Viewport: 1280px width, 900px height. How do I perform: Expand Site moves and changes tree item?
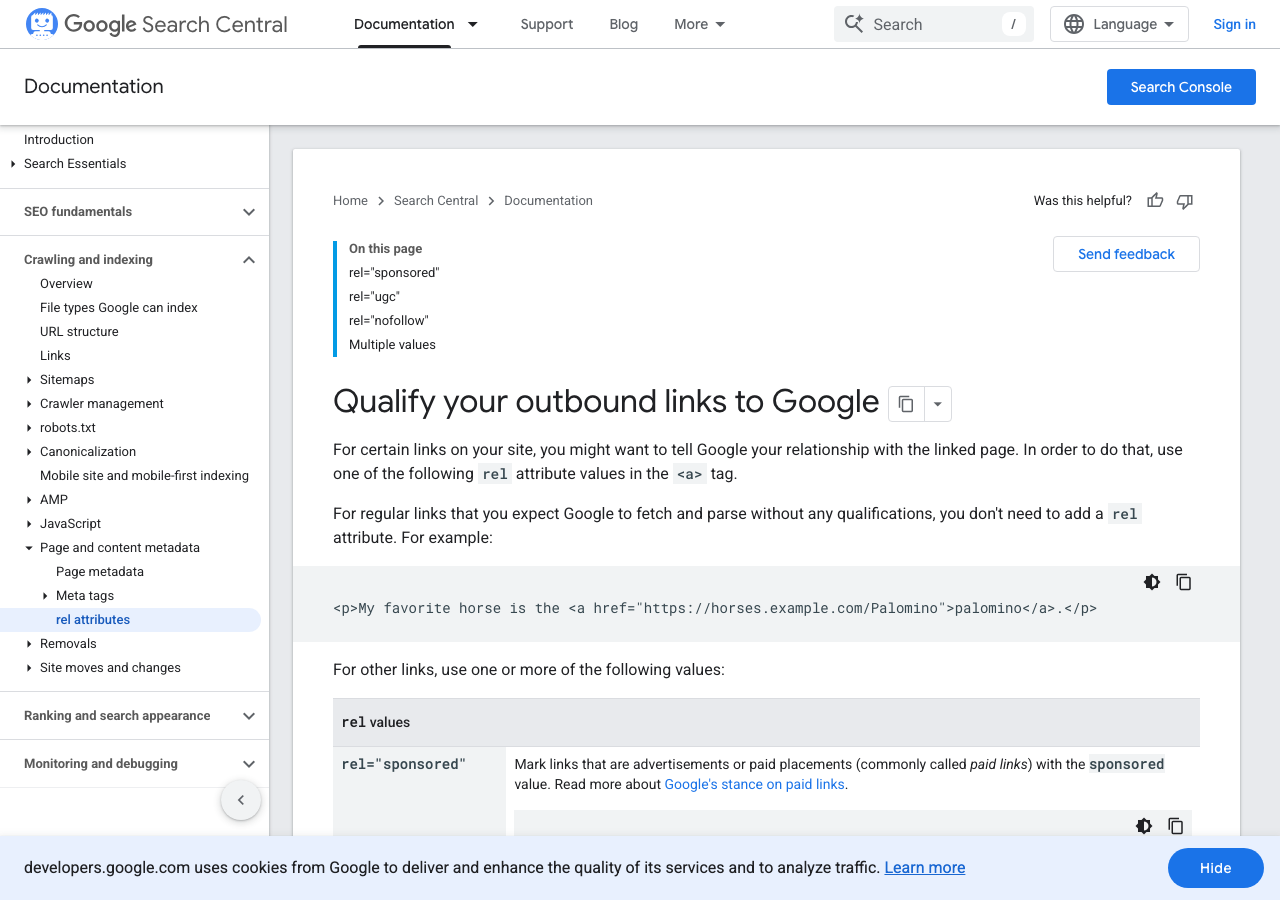[28, 668]
